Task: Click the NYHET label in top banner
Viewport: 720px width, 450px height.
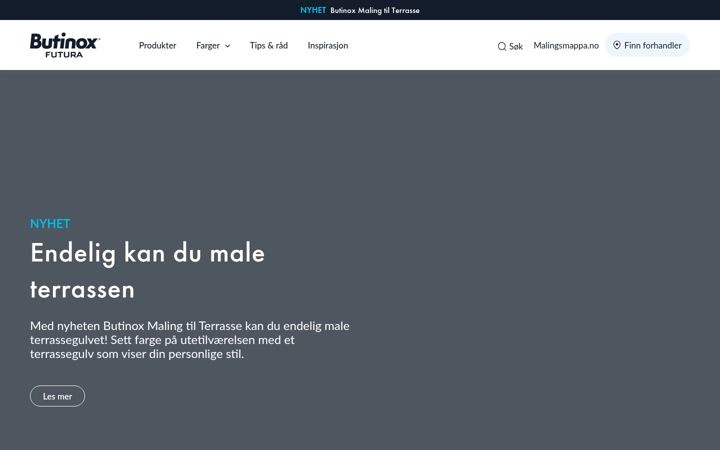Action: click(x=313, y=10)
